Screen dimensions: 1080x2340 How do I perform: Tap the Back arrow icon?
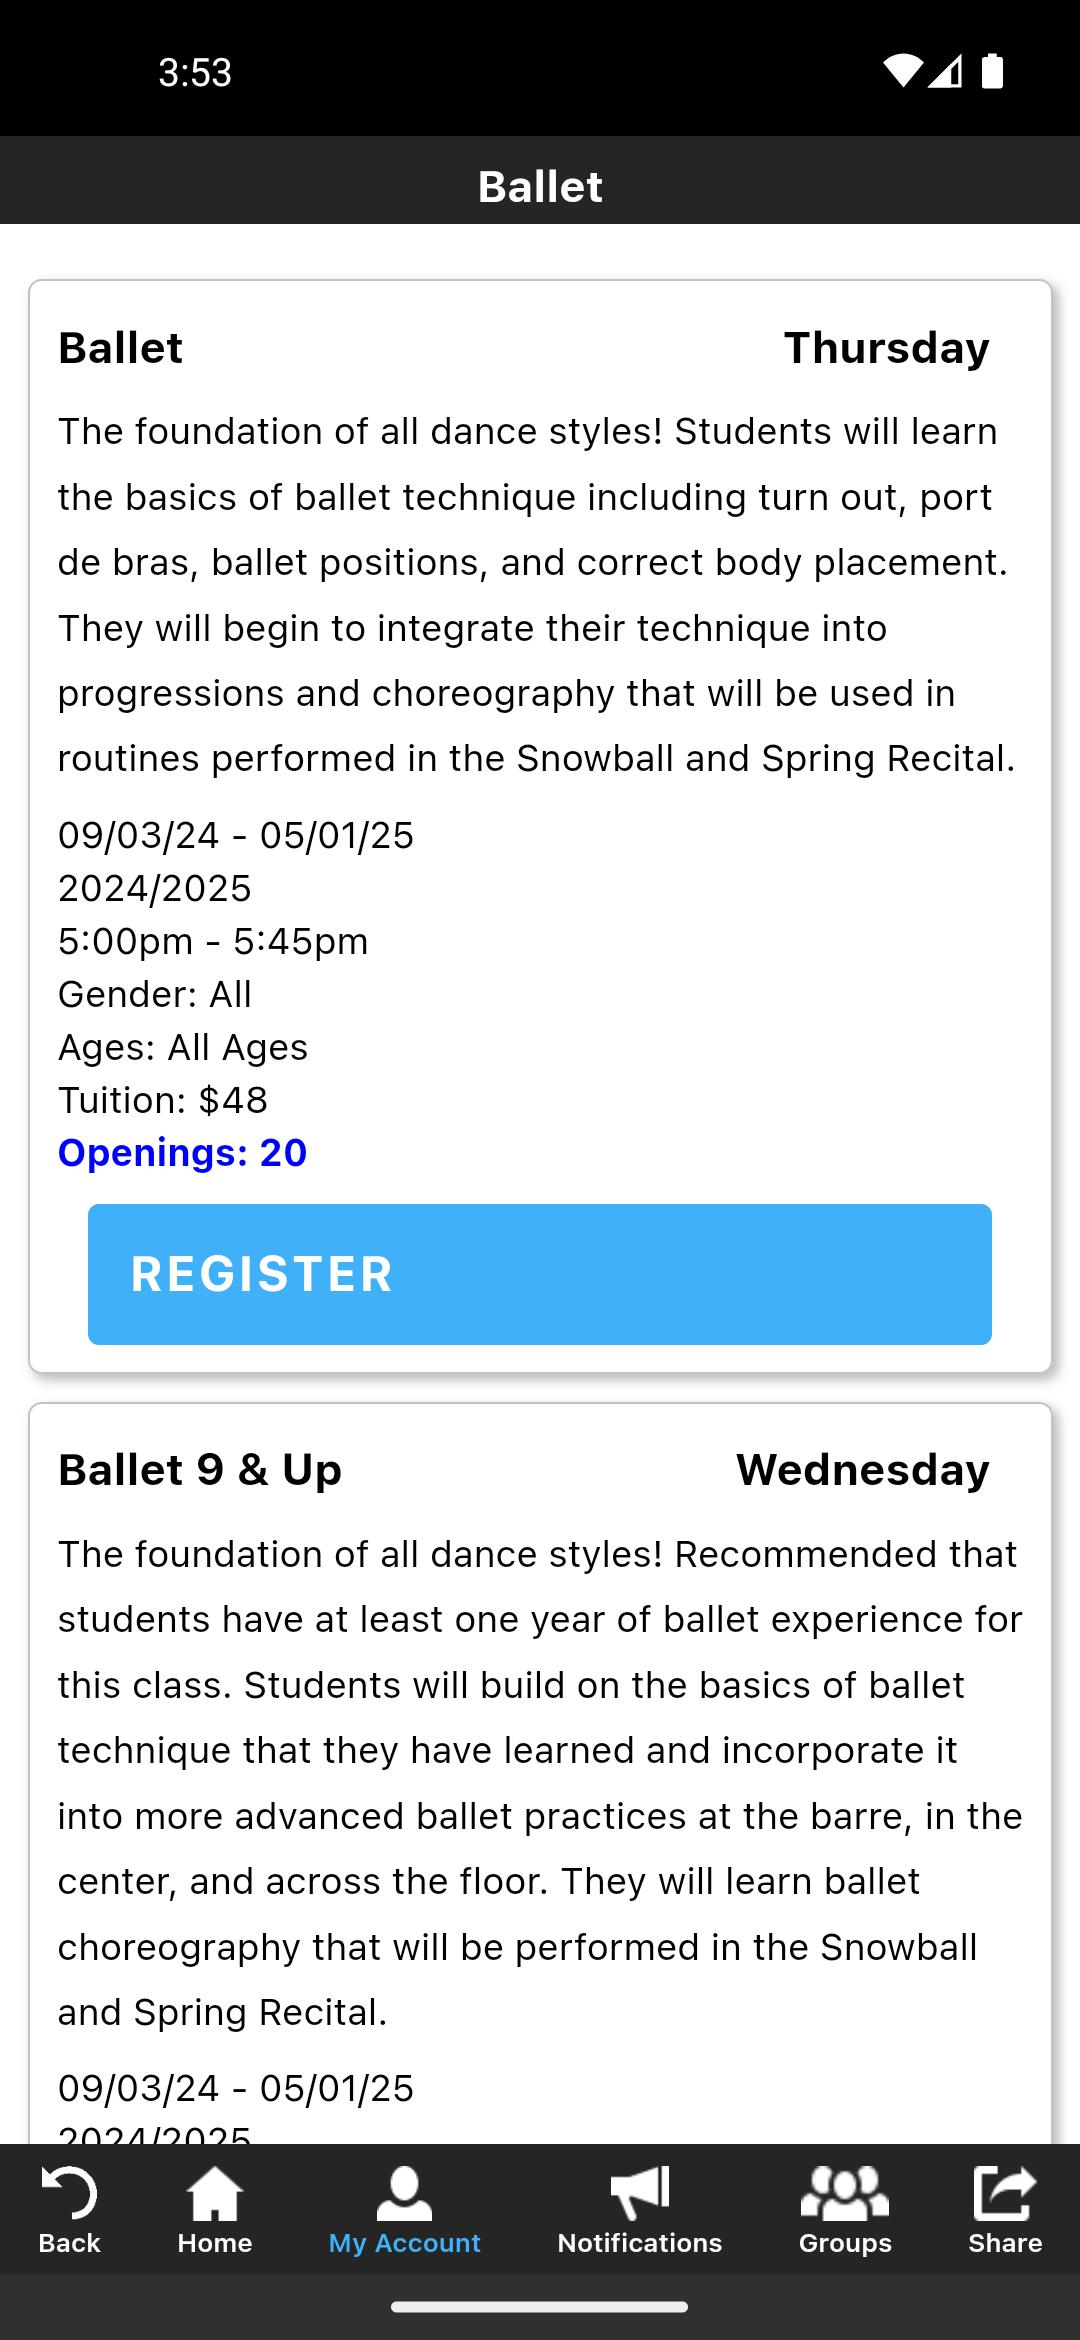pos(69,2192)
